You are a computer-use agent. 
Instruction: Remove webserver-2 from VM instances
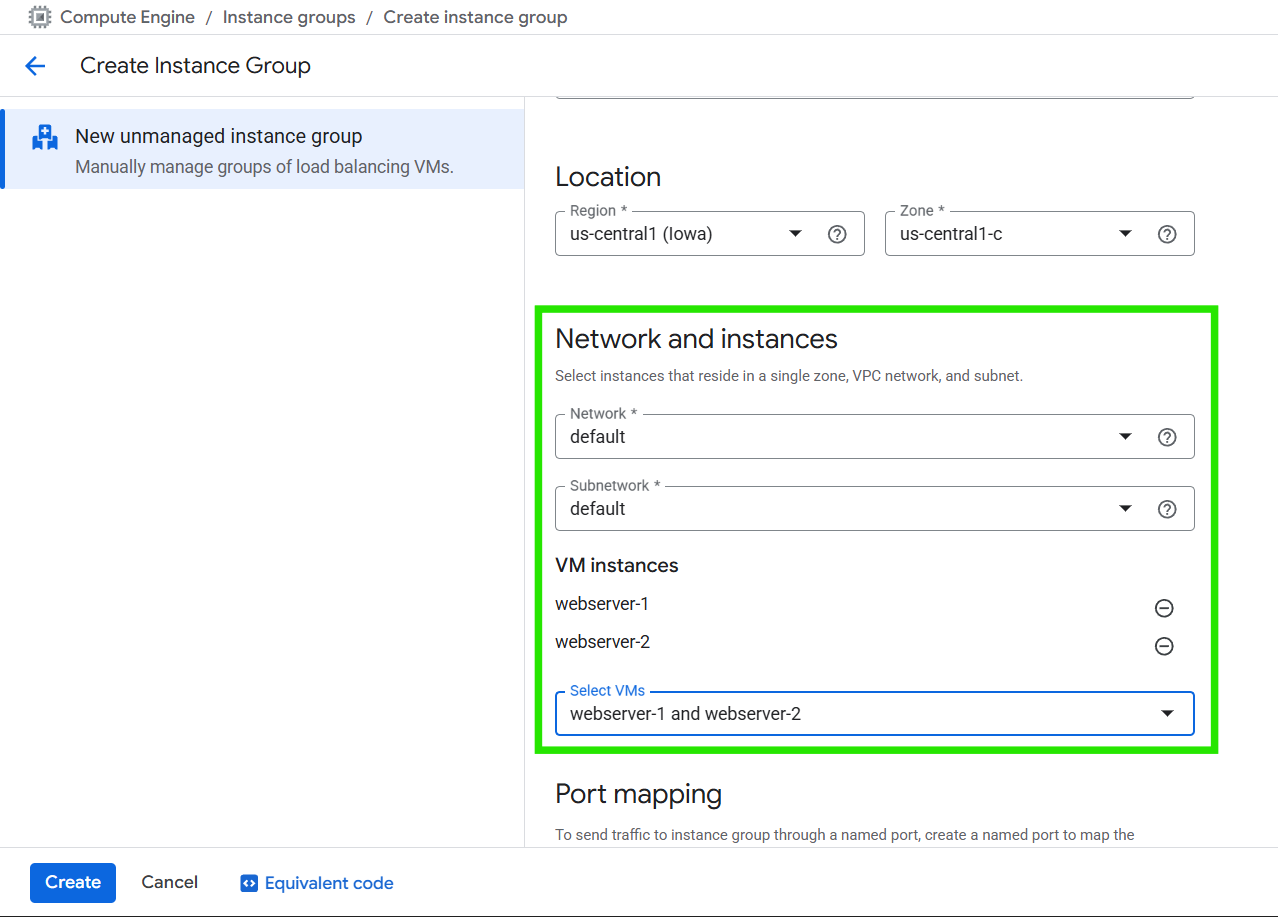tap(1164, 646)
